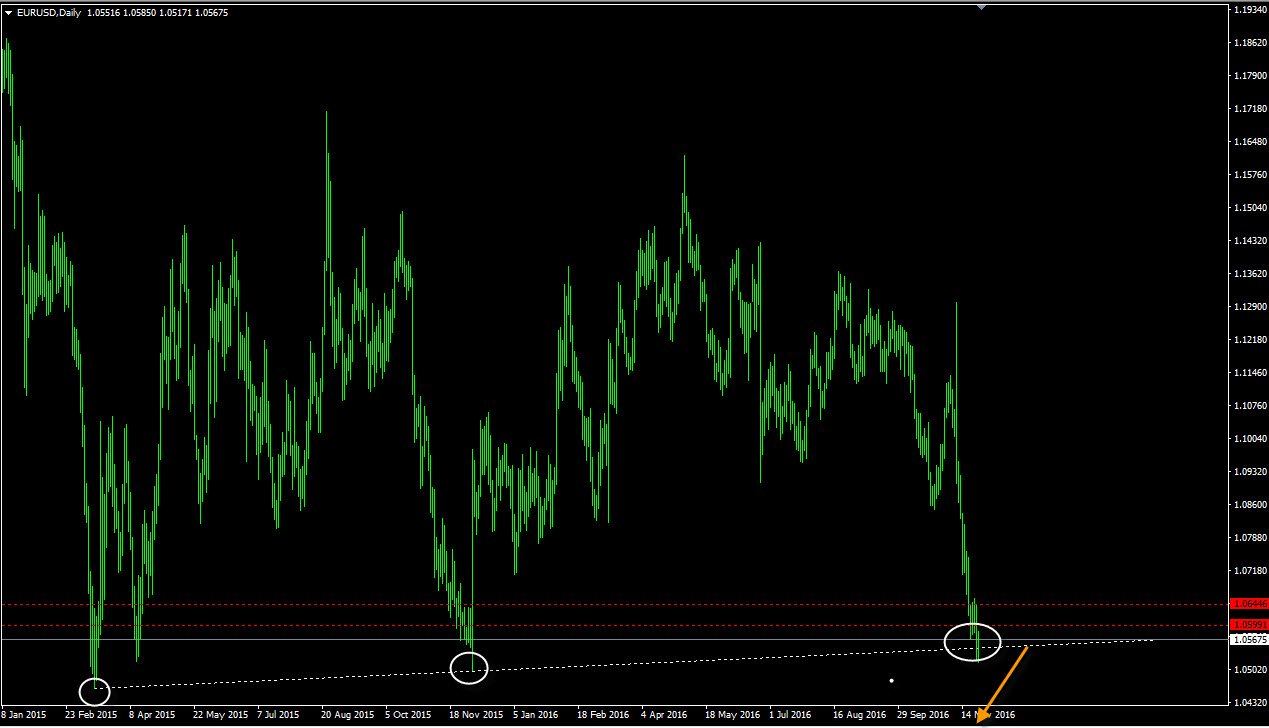Click the 1.04320 value on the price scale
The height and width of the screenshot is (728, 1269).
tap(1248, 702)
